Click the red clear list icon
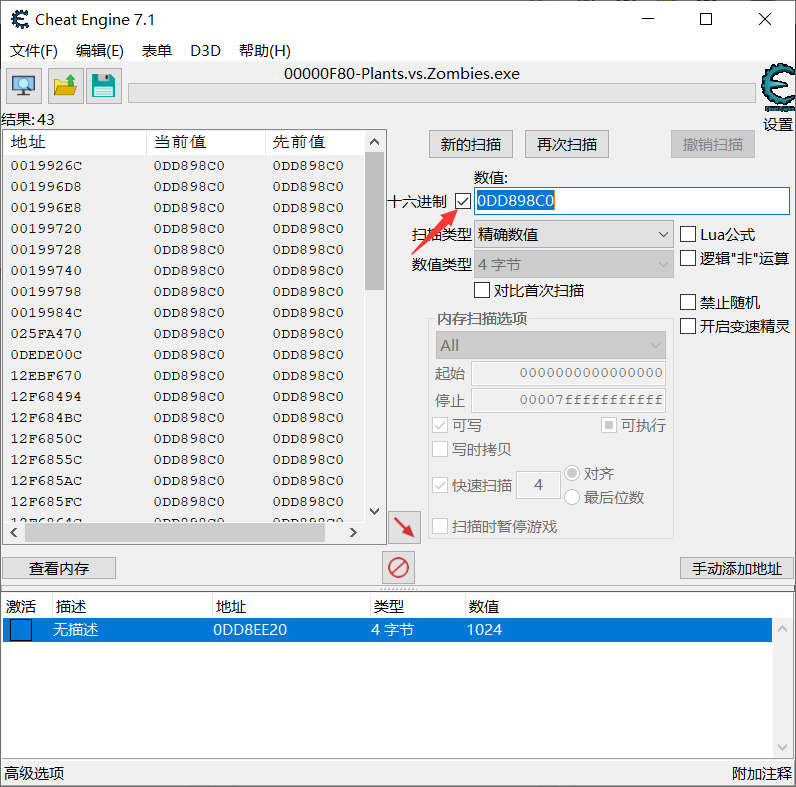 [399, 567]
